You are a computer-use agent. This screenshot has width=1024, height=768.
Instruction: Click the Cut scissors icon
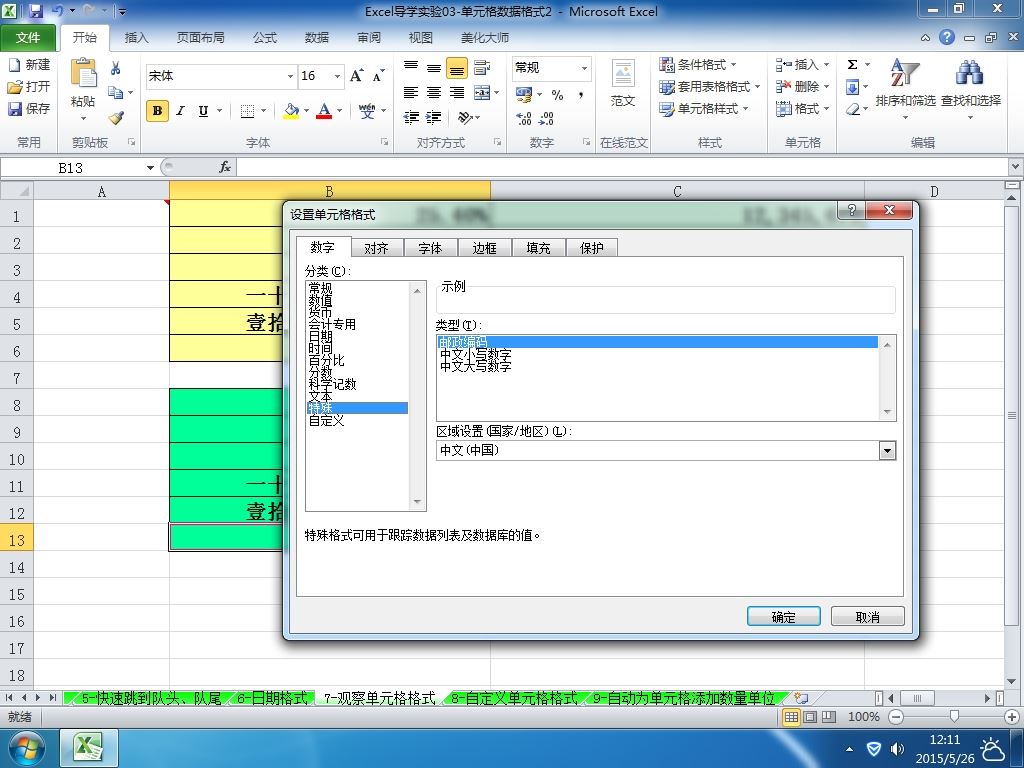(116, 68)
